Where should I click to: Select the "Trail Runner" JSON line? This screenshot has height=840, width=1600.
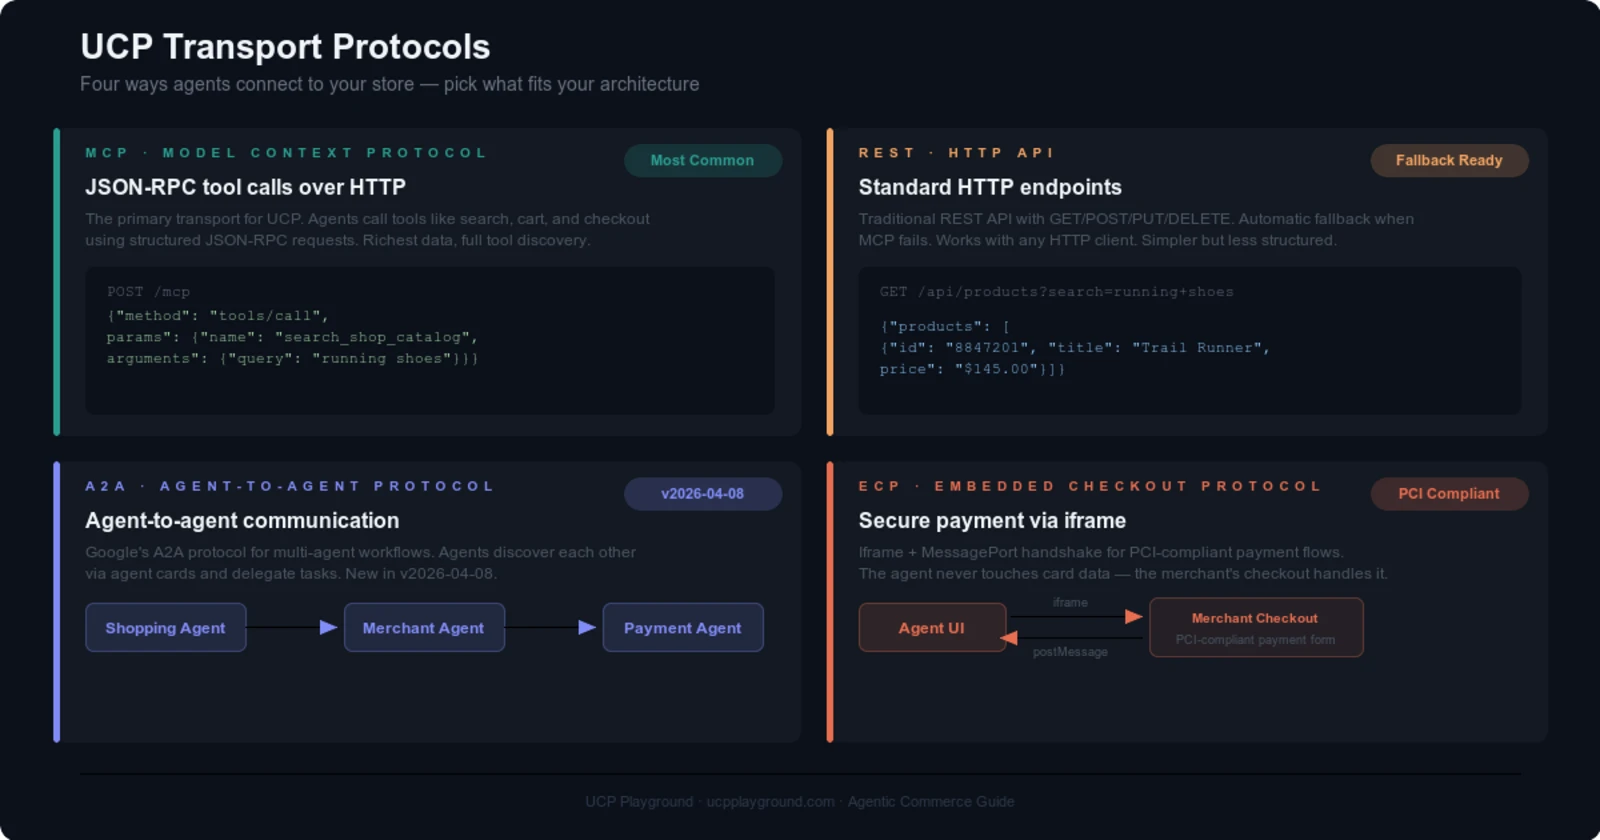(1075, 347)
